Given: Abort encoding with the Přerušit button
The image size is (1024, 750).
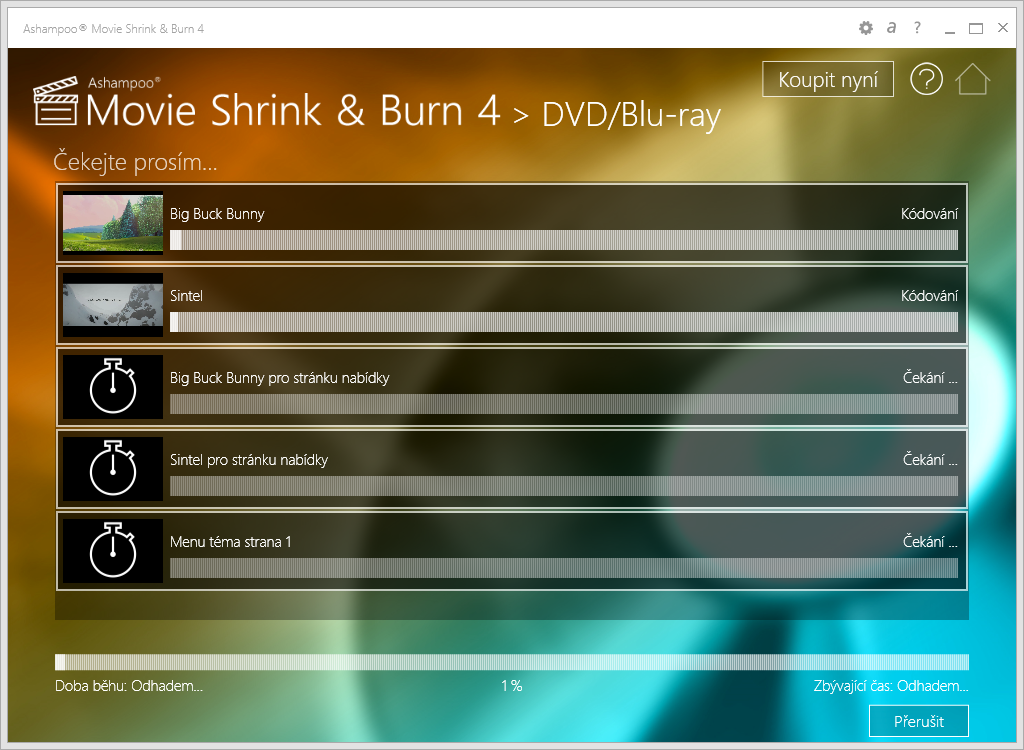Looking at the screenshot, I should point(918,721).
